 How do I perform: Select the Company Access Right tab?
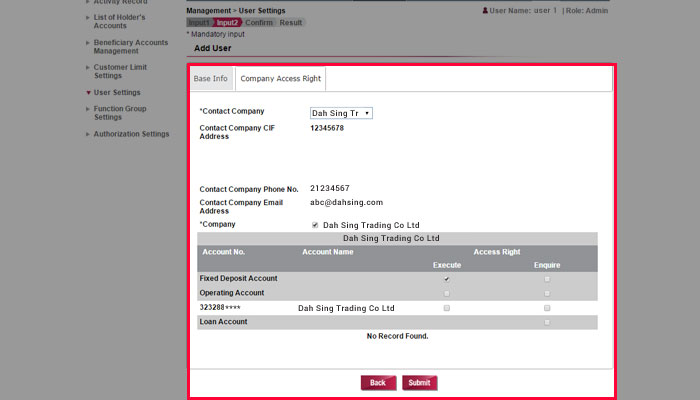click(280, 79)
